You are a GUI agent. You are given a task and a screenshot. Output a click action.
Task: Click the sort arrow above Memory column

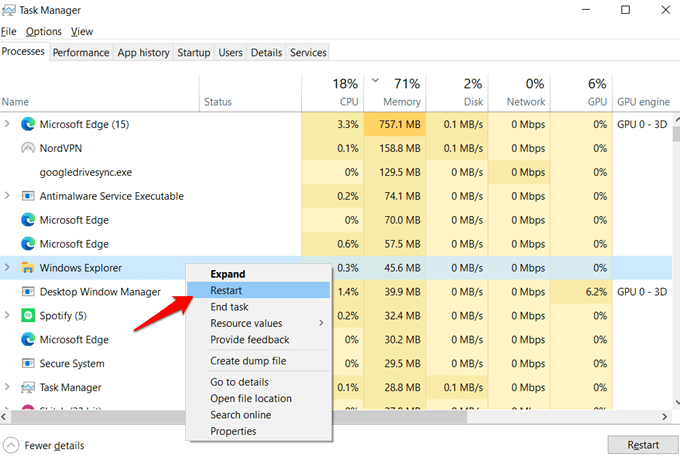[x=376, y=80]
